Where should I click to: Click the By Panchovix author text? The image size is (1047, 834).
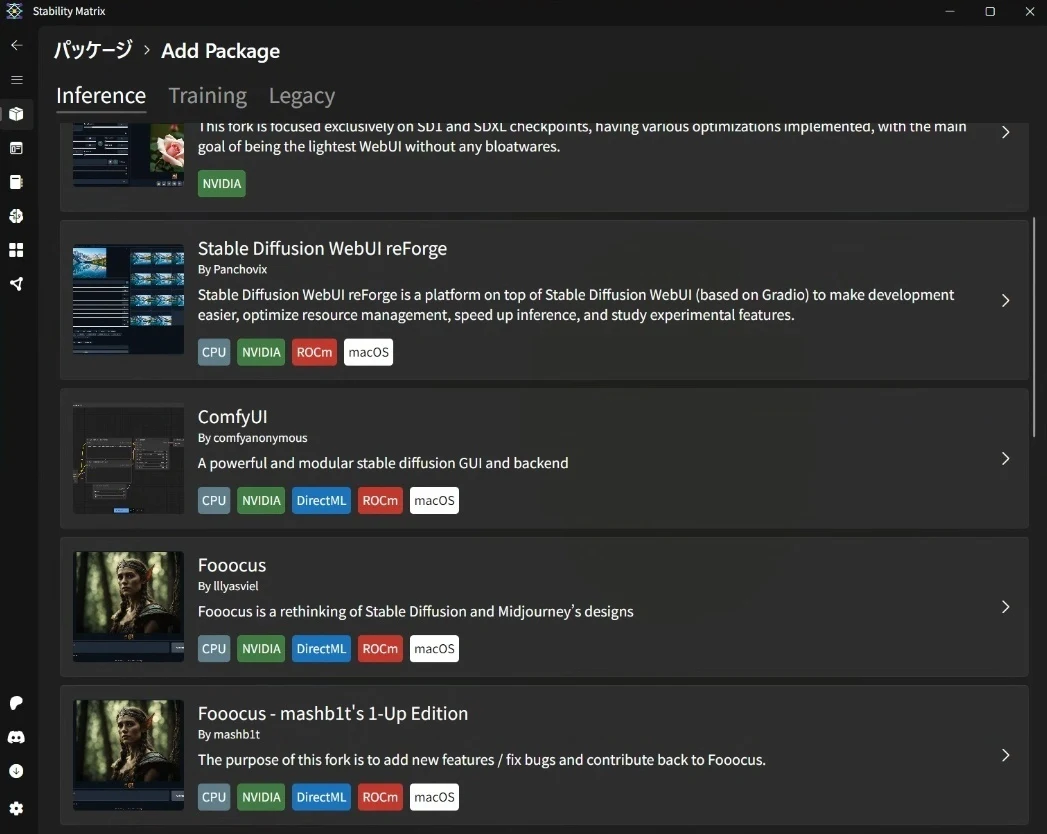click(232, 269)
